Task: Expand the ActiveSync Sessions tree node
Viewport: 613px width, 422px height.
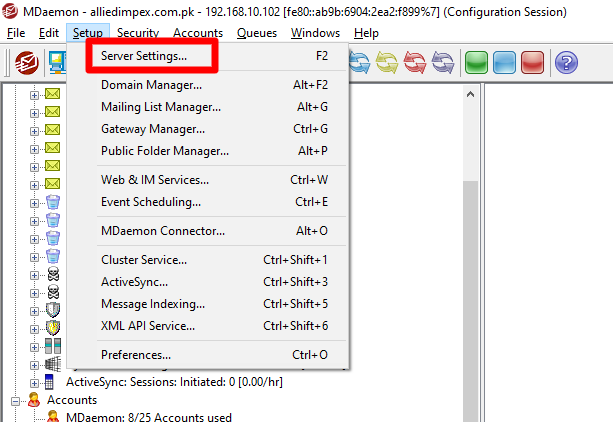Action: 35,382
